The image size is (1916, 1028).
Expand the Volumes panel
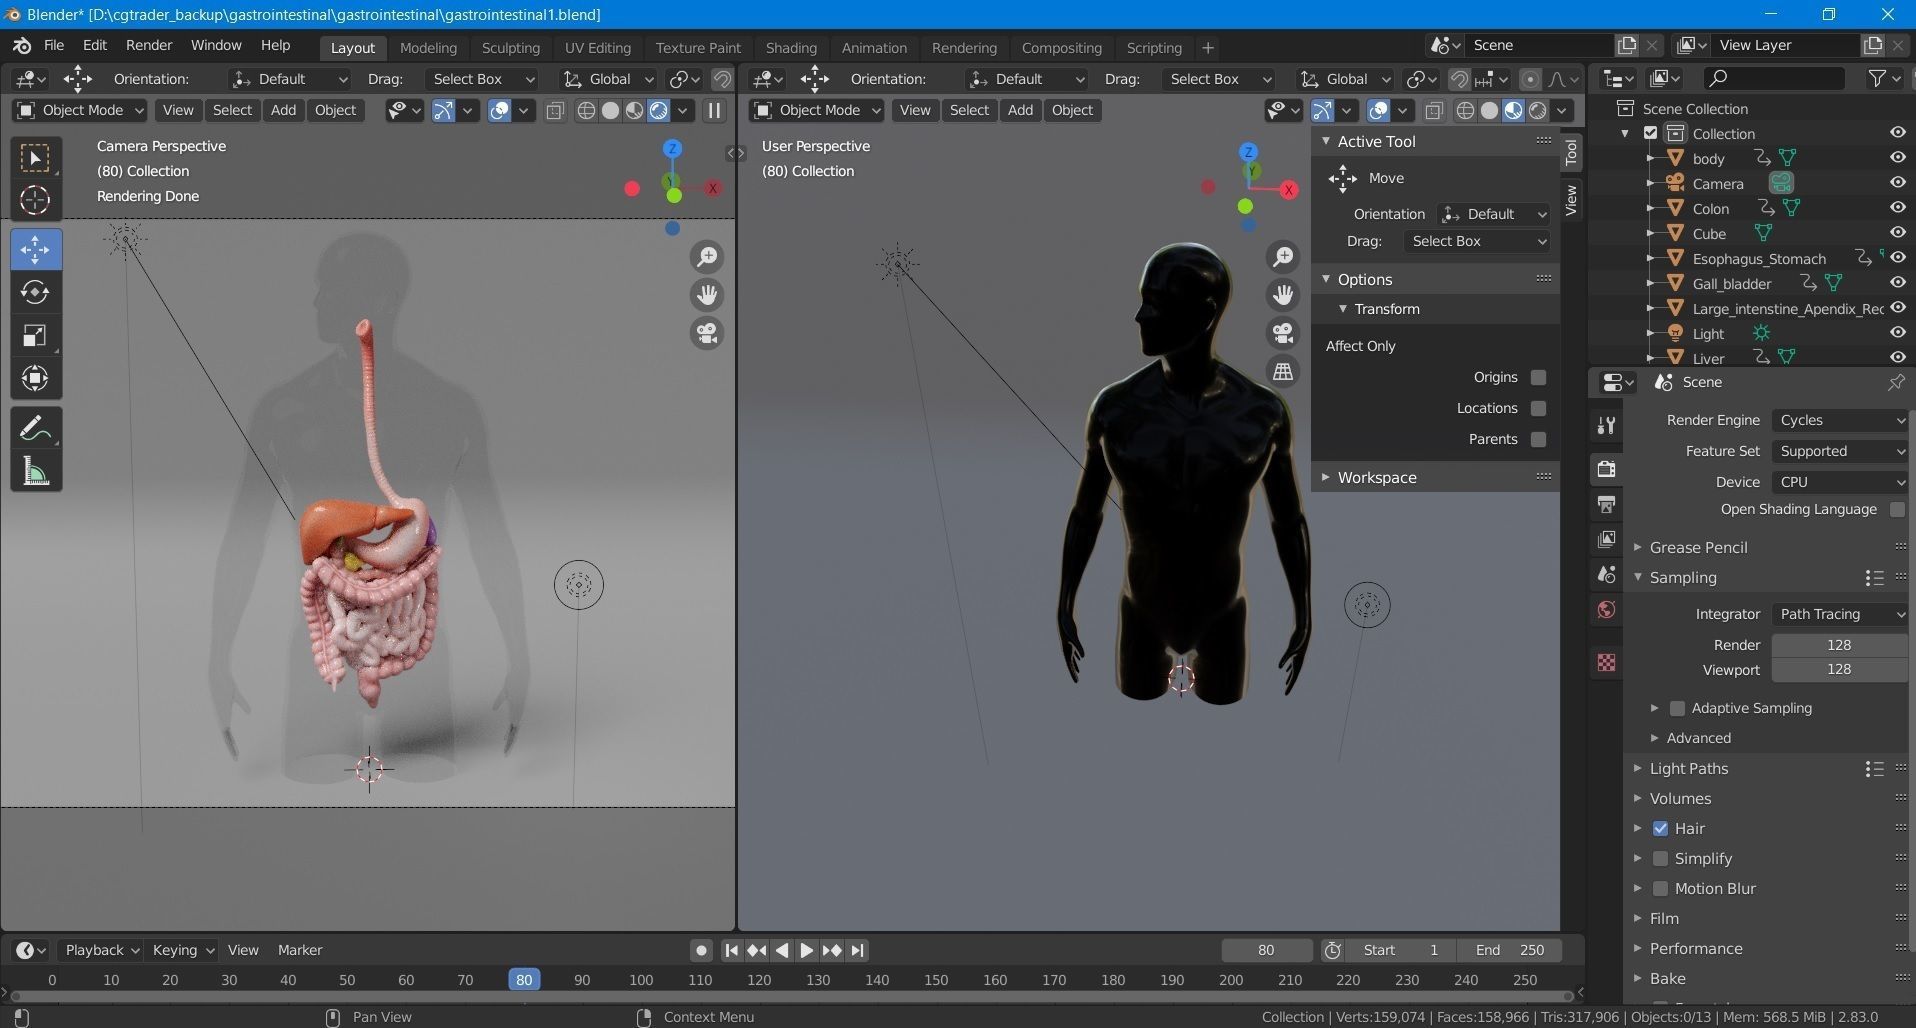pyautogui.click(x=1680, y=798)
